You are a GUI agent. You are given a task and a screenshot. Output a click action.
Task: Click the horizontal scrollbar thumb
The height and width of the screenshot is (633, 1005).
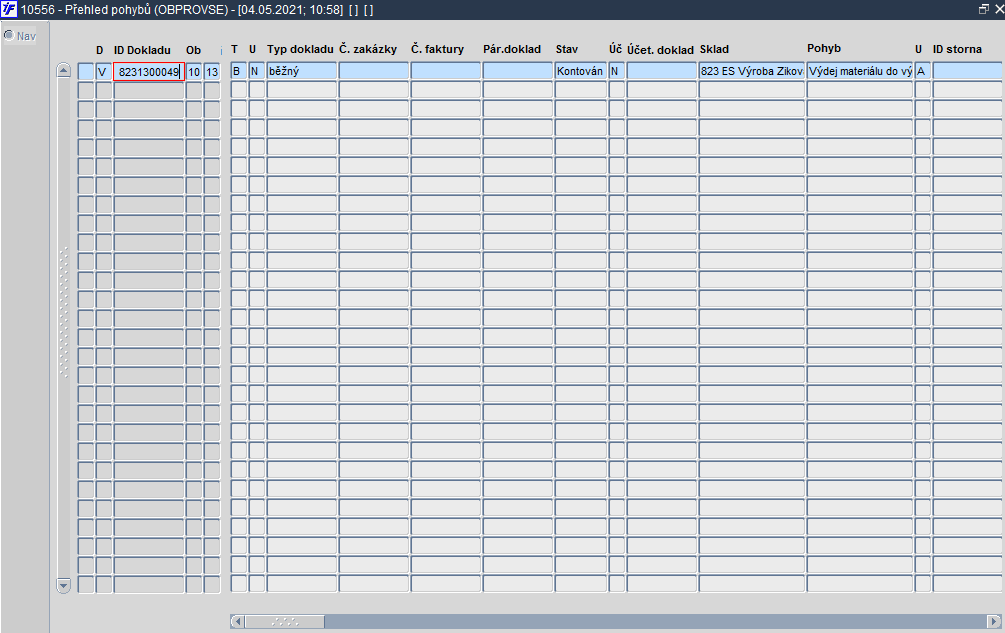pyautogui.click(x=285, y=621)
